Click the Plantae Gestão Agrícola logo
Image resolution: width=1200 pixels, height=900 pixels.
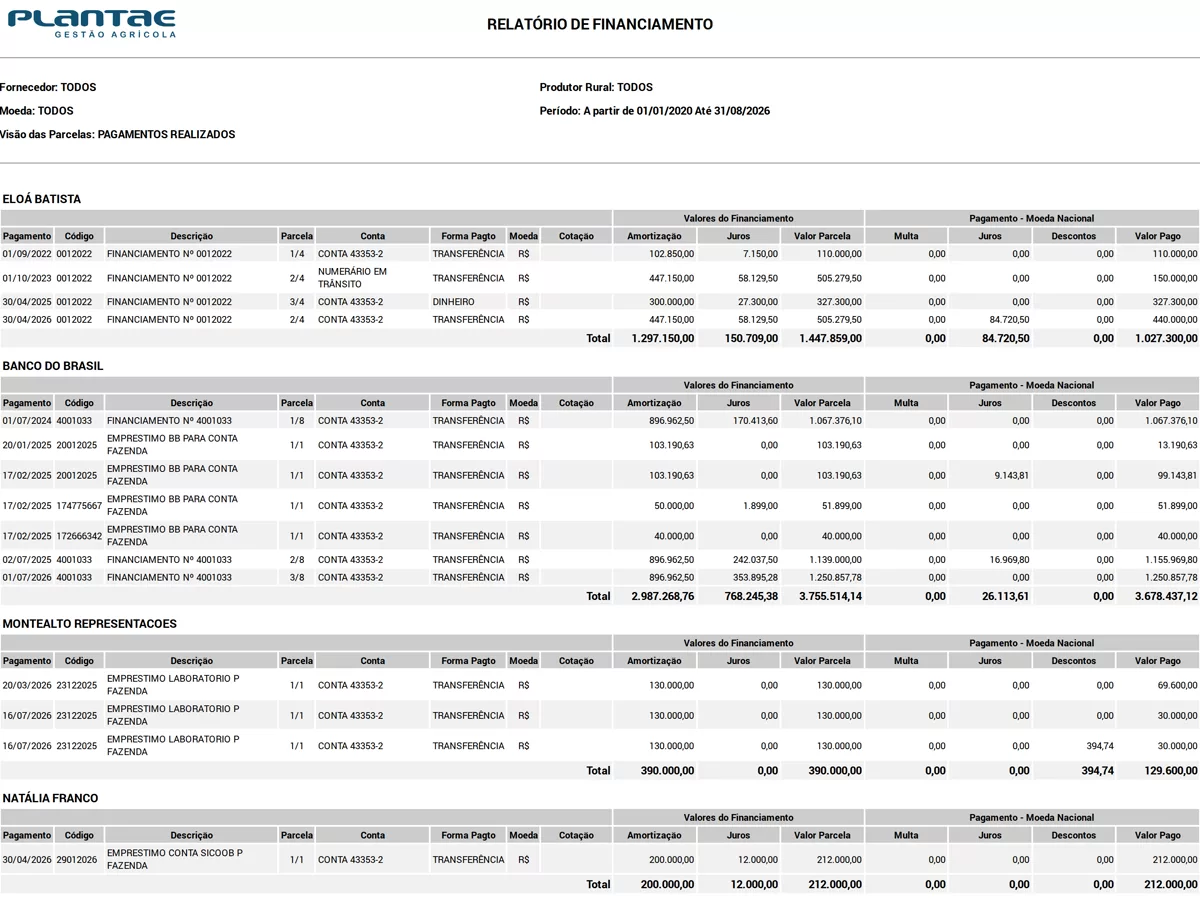tap(92, 24)
